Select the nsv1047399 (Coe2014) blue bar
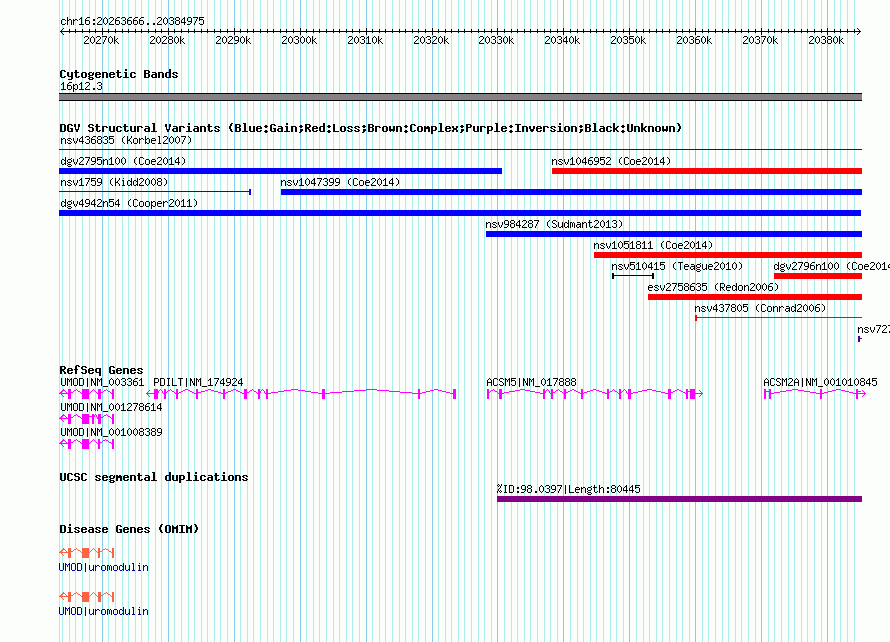 tap(571, 192)
